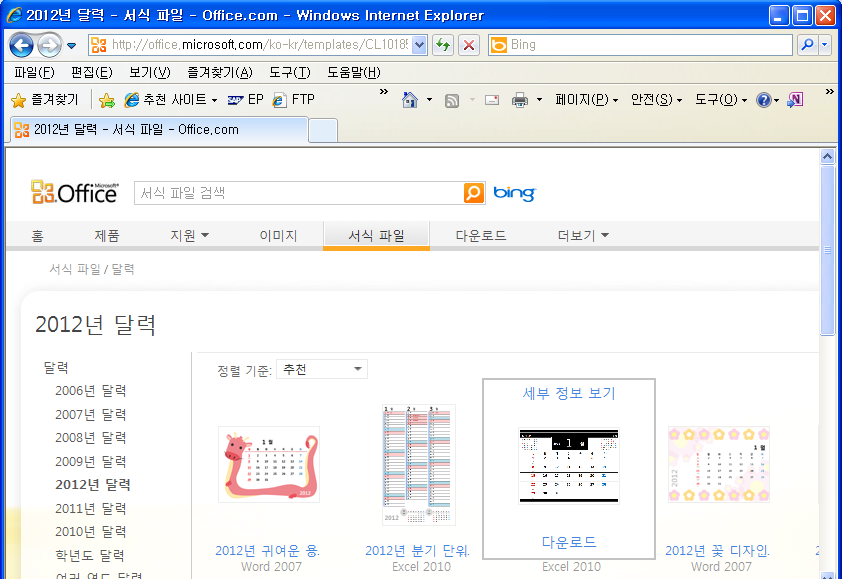
Task: Open the SAP EP favorites shortcut
Action: [245, 99]
